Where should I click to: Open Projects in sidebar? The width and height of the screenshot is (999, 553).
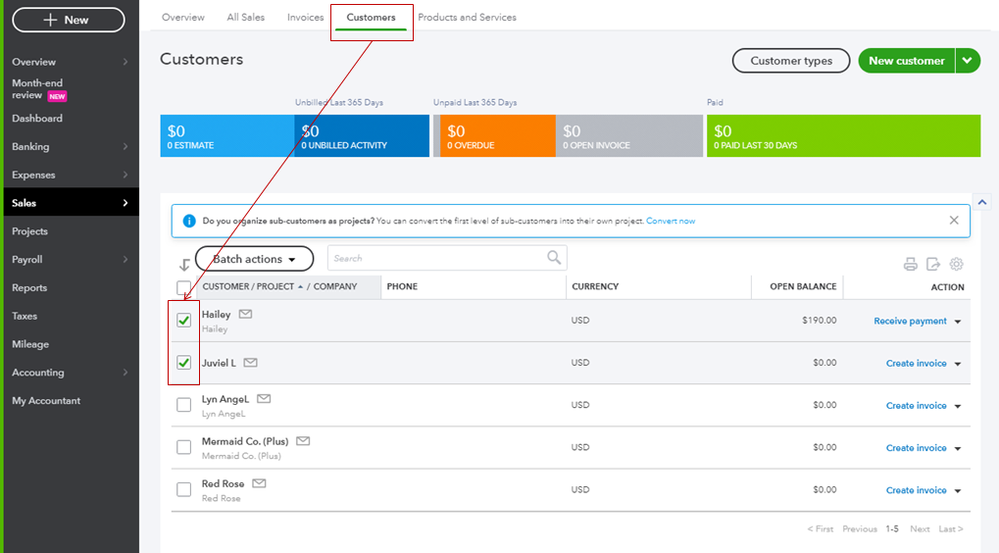click(29, 231)
